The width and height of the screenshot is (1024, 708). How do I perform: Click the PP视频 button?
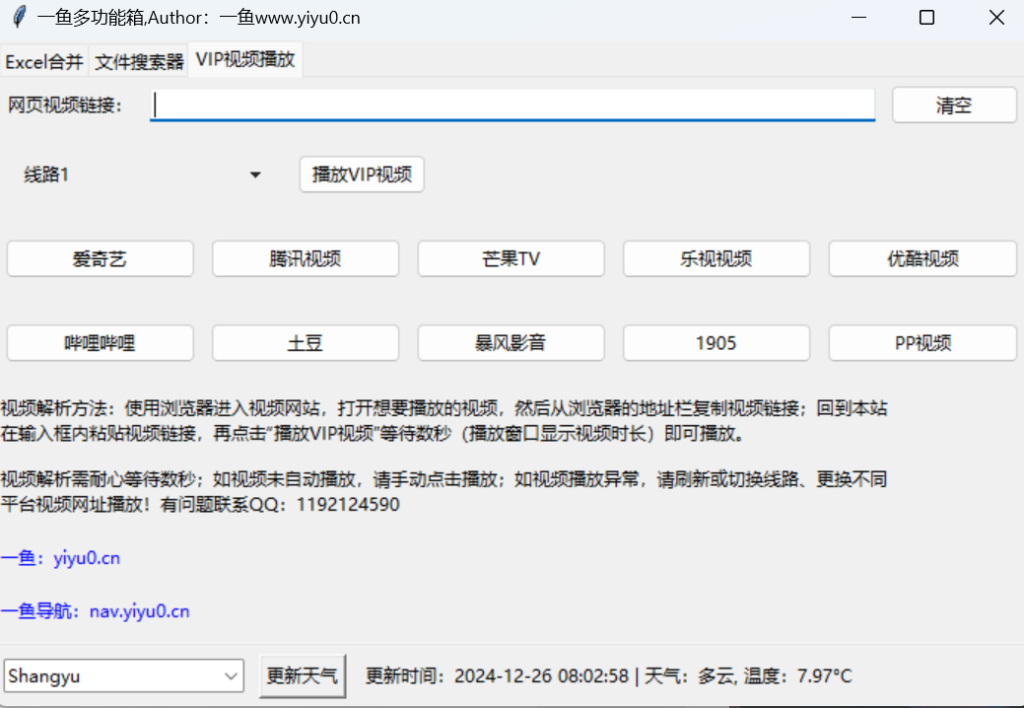pyautogui.click(x=923, y=343)
